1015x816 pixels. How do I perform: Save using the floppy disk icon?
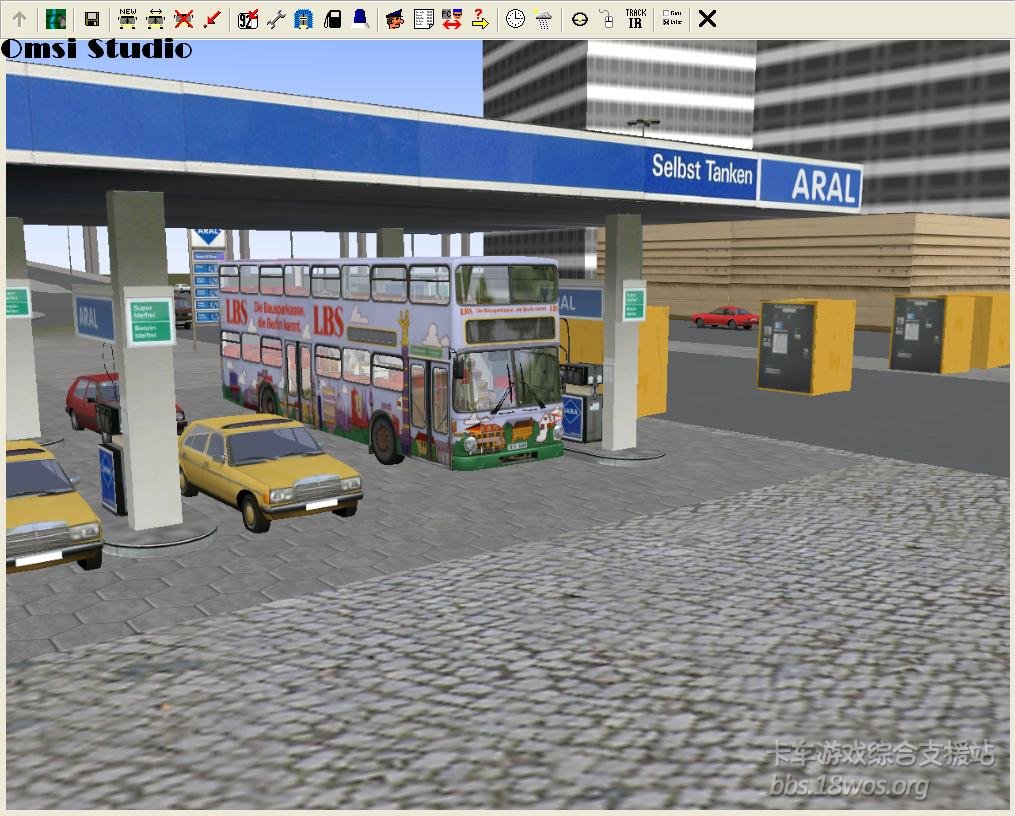pyautogui.click(x=92, y=19)
